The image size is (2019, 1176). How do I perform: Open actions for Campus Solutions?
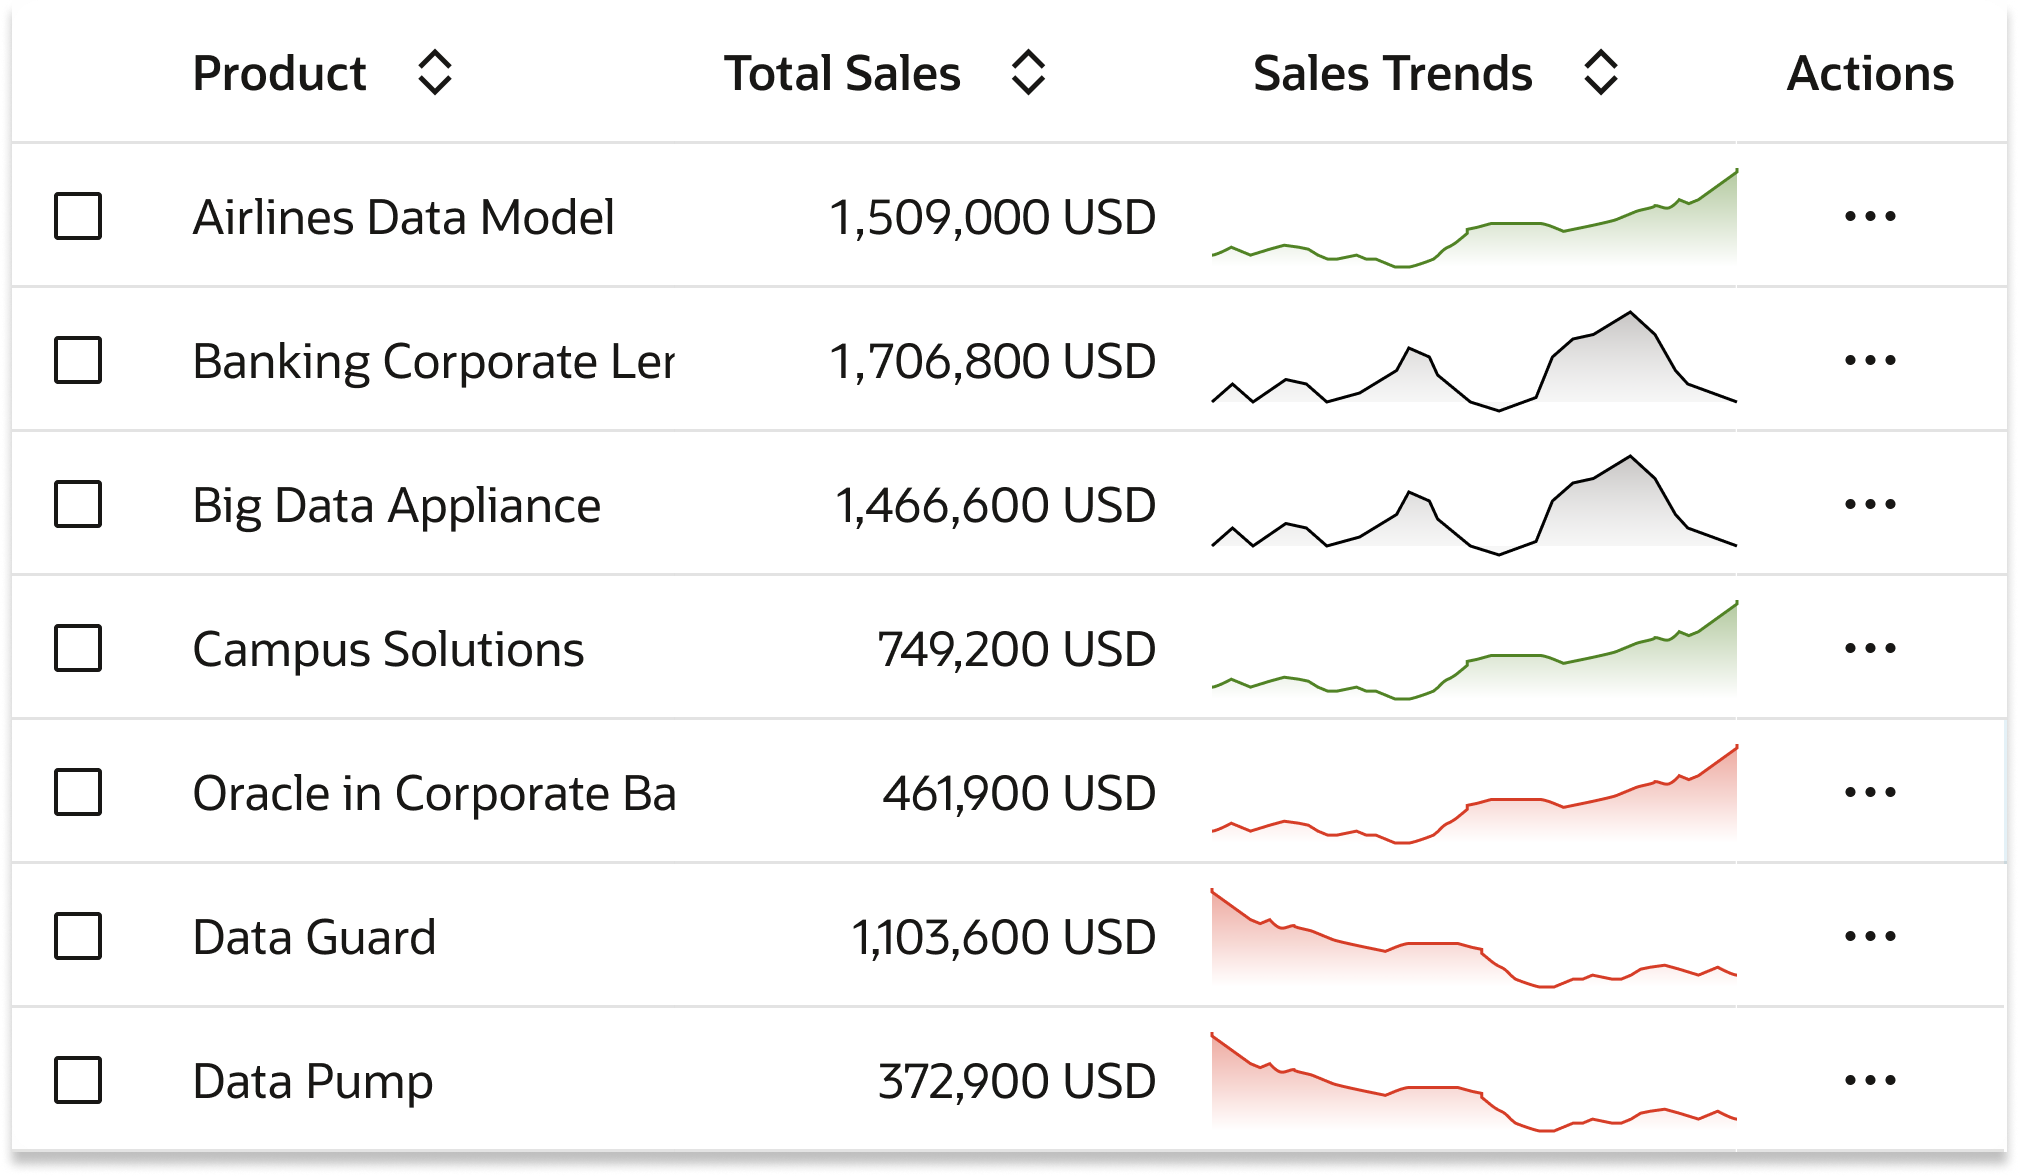(1872, 649)
